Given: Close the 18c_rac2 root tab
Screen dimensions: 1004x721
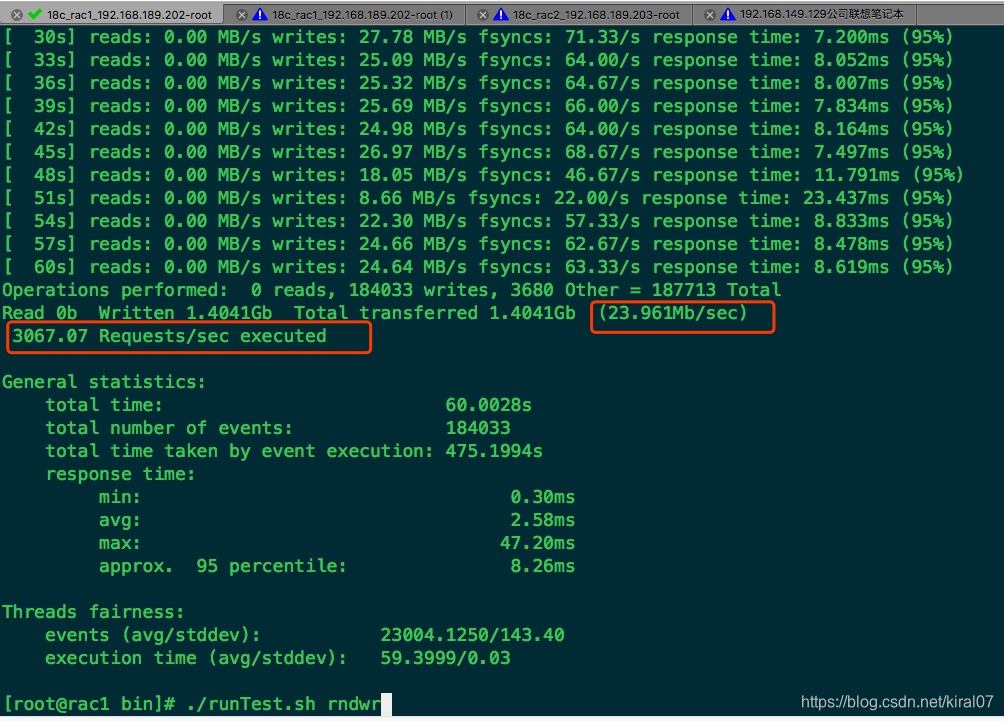Looking at the screenshot, I should pyautogui.click(x=483, y=14).
